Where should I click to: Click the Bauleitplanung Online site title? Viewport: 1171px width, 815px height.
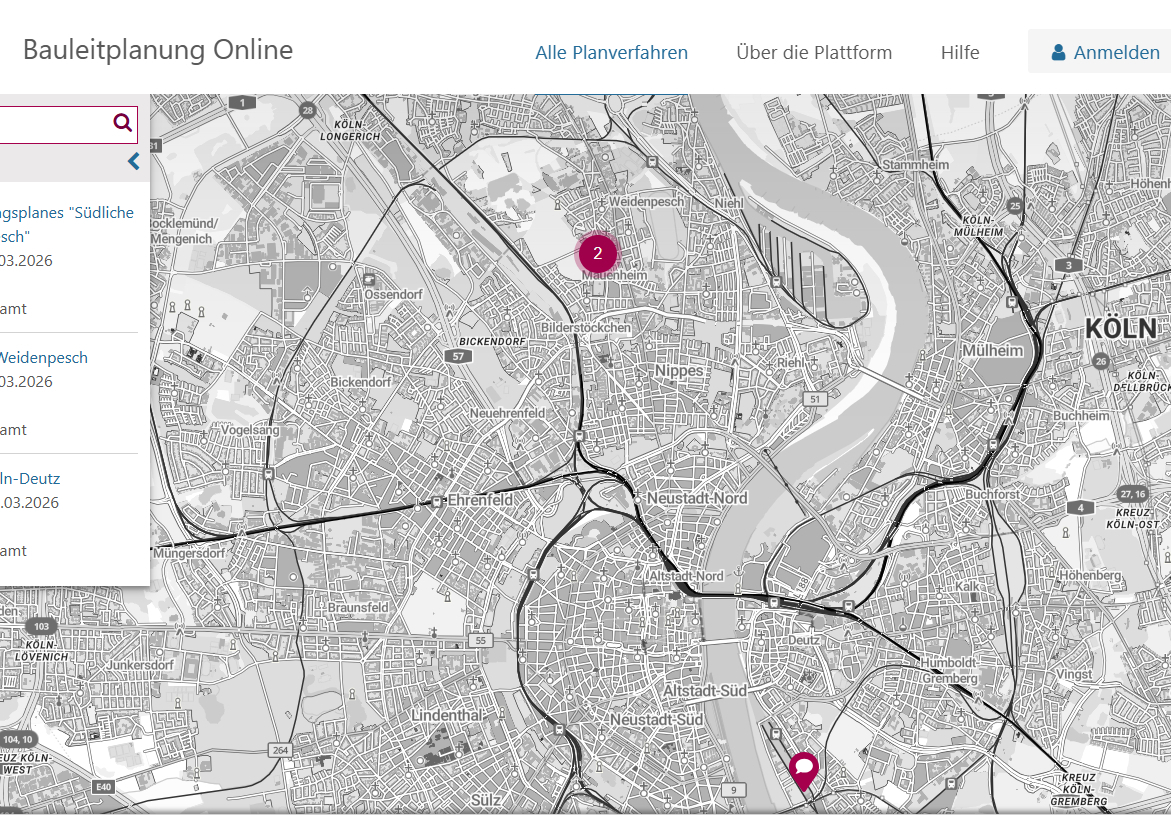click(x=158, y=50)
